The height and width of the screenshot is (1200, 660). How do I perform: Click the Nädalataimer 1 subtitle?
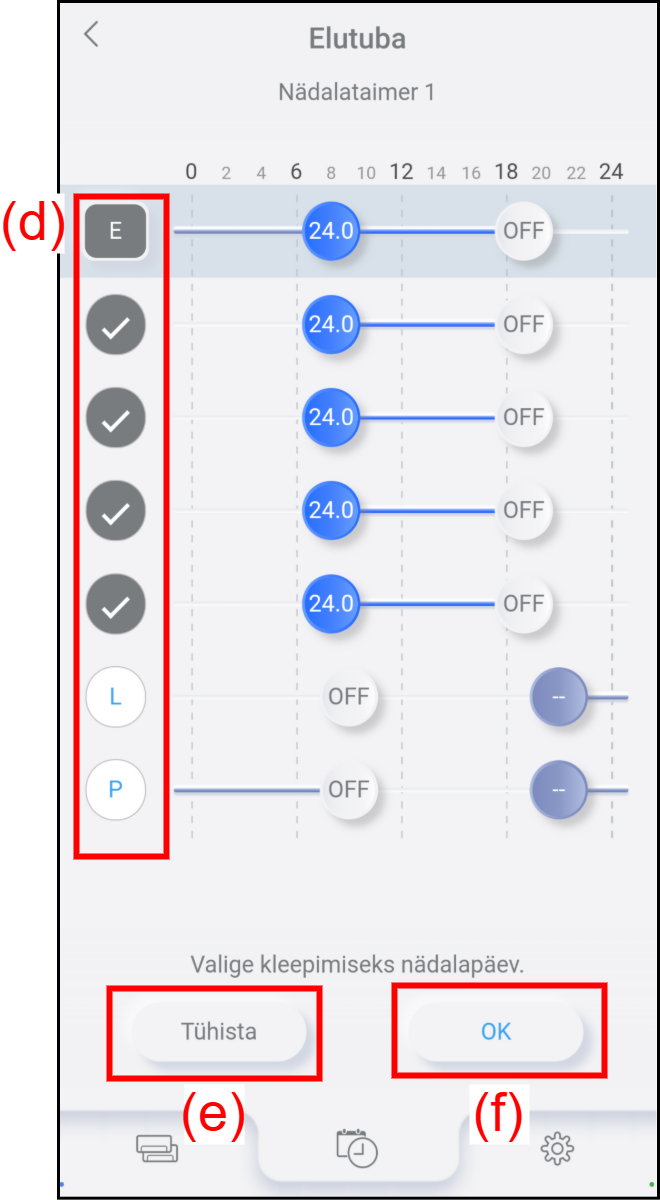click(x=357, y=92)
